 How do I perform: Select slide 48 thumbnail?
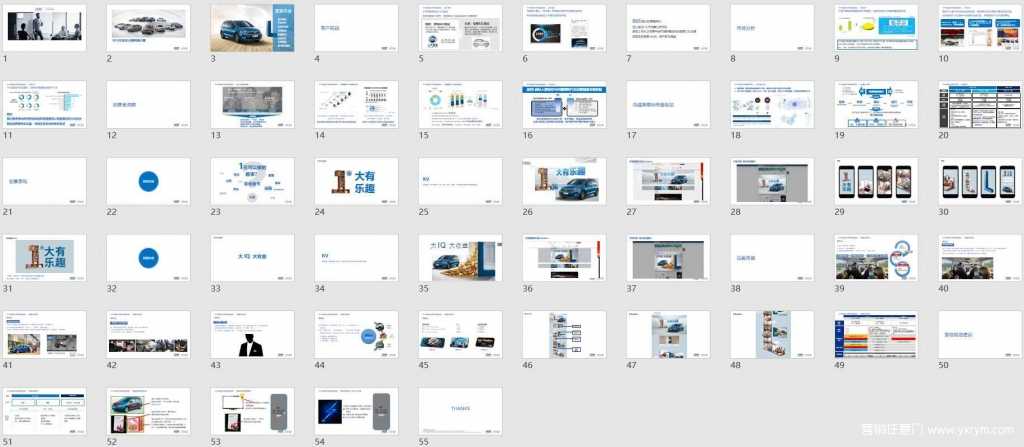[x=772, y=334]
